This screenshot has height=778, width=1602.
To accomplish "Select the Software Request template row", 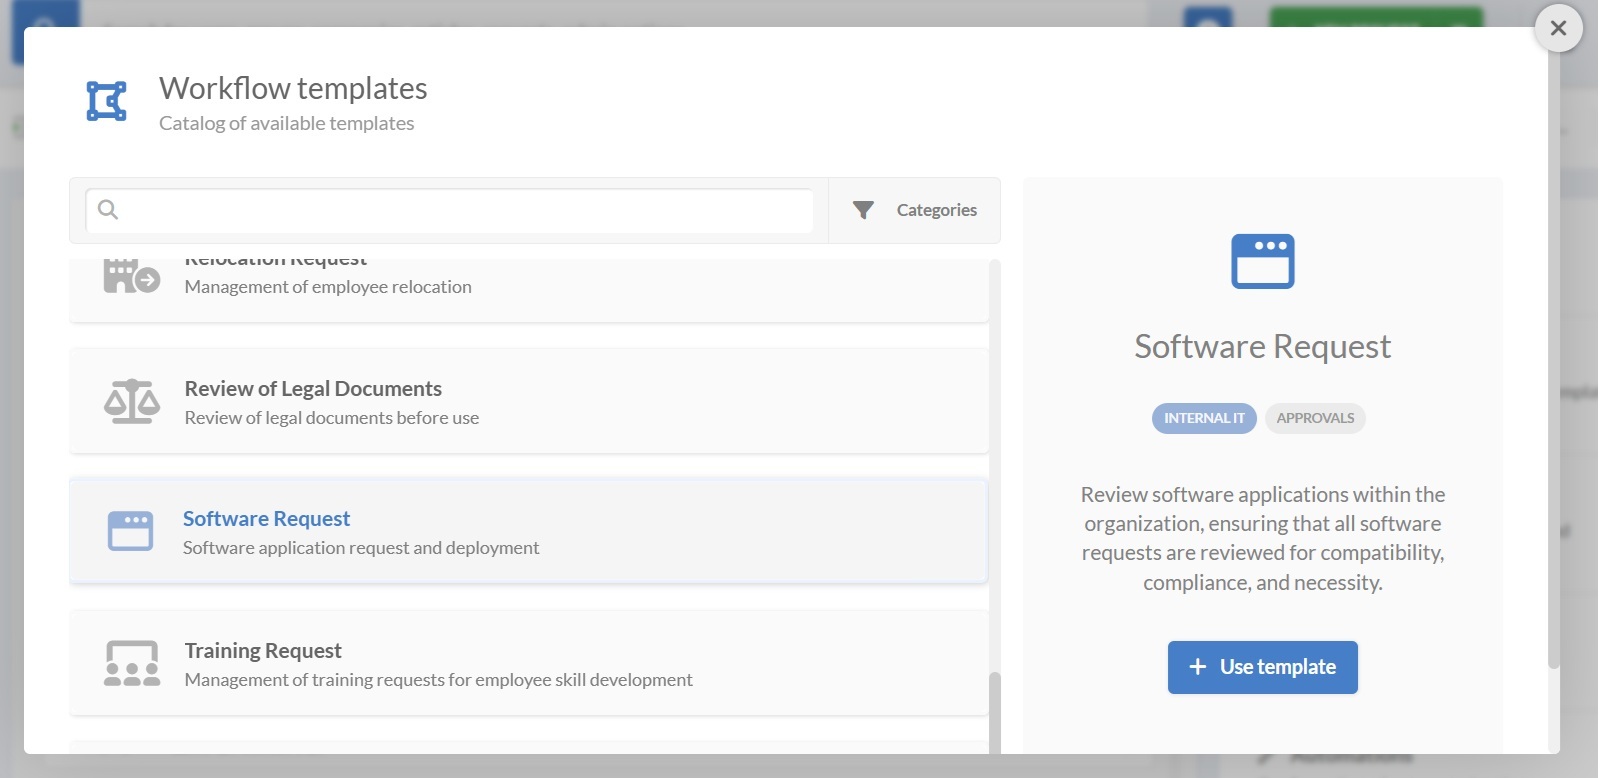I will tap(529, 532).
